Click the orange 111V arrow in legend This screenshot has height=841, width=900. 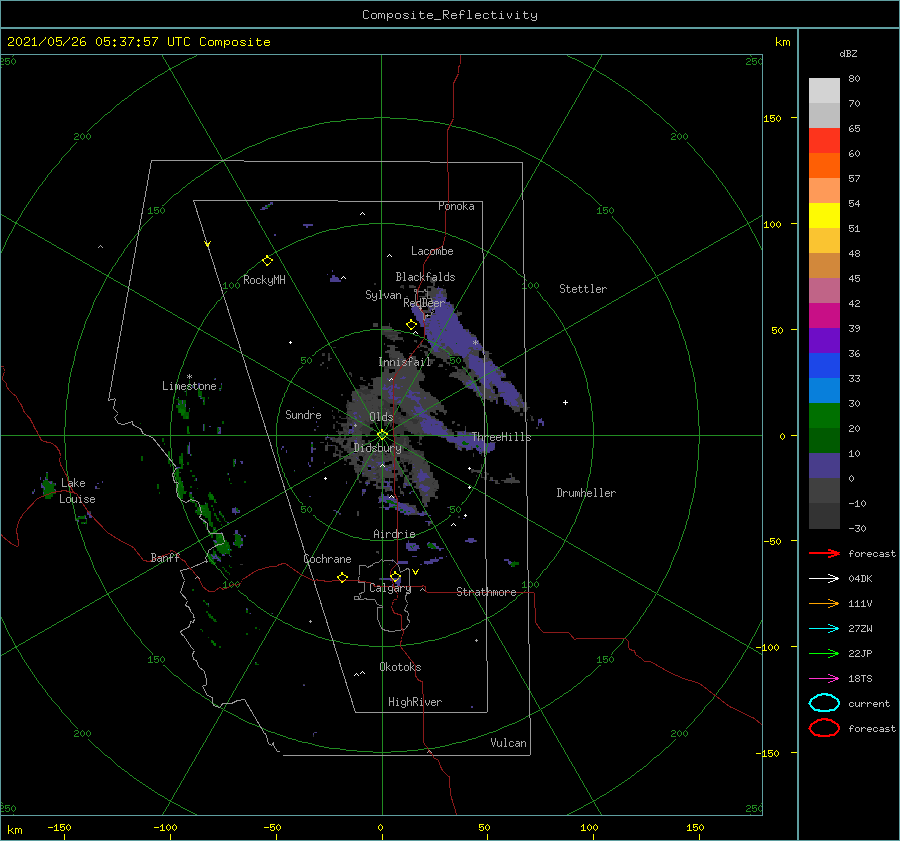(x=824, y=603)
